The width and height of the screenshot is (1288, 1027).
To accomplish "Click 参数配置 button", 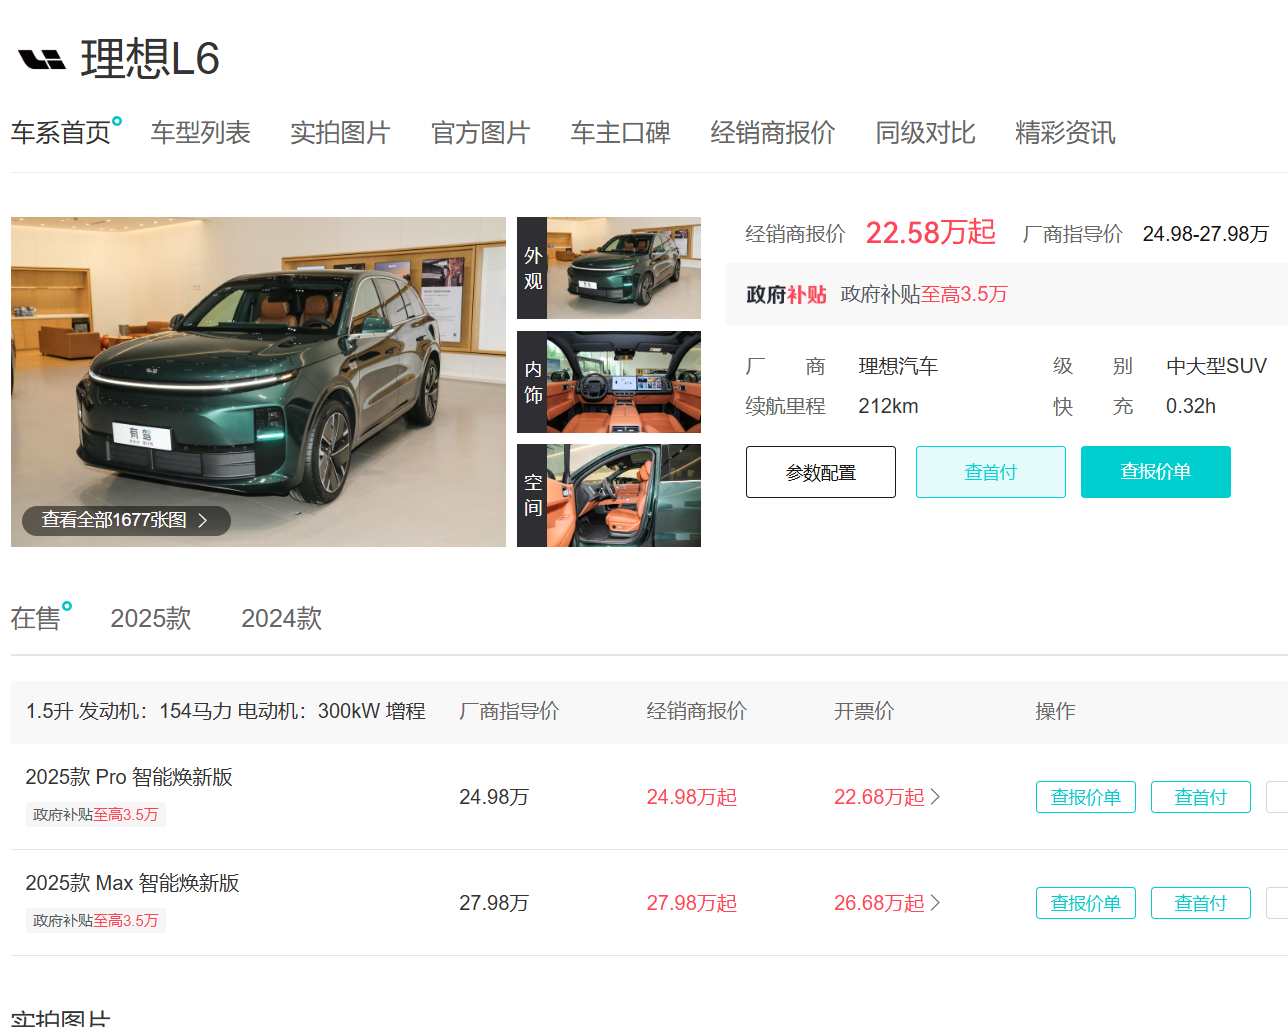I will coord(821,472).
